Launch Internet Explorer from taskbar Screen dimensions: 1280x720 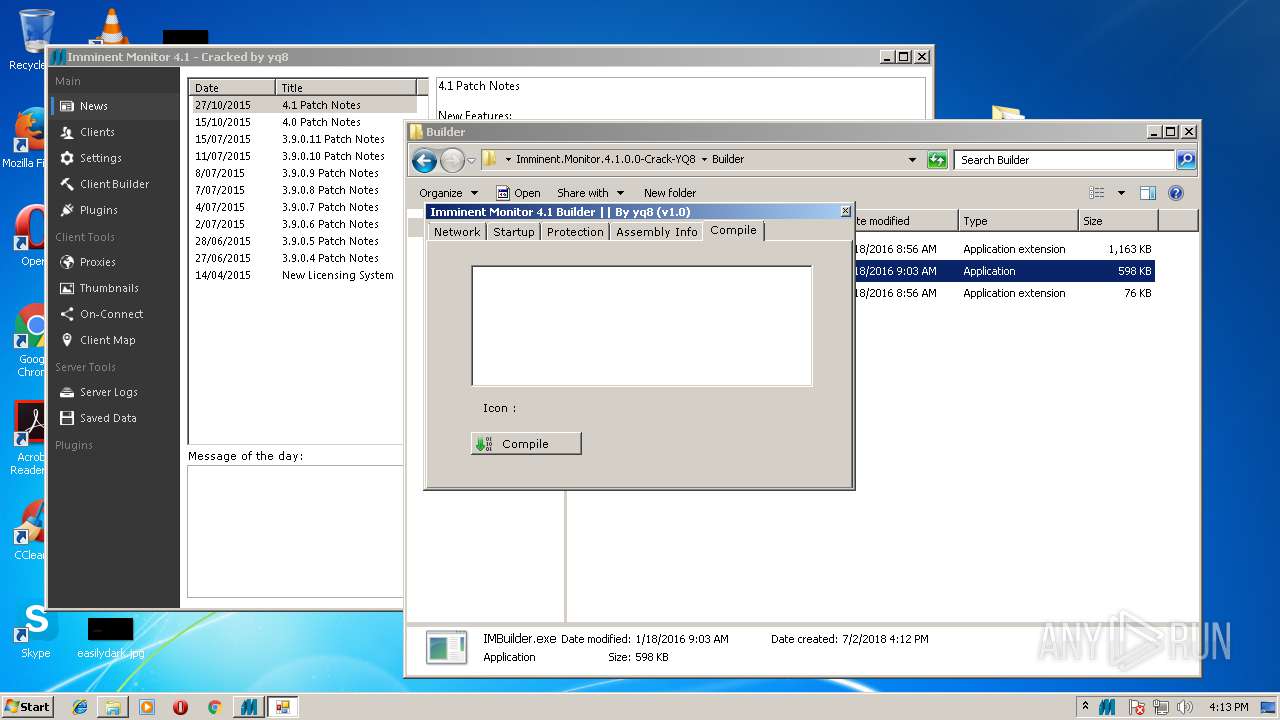(x=80, y=707)
